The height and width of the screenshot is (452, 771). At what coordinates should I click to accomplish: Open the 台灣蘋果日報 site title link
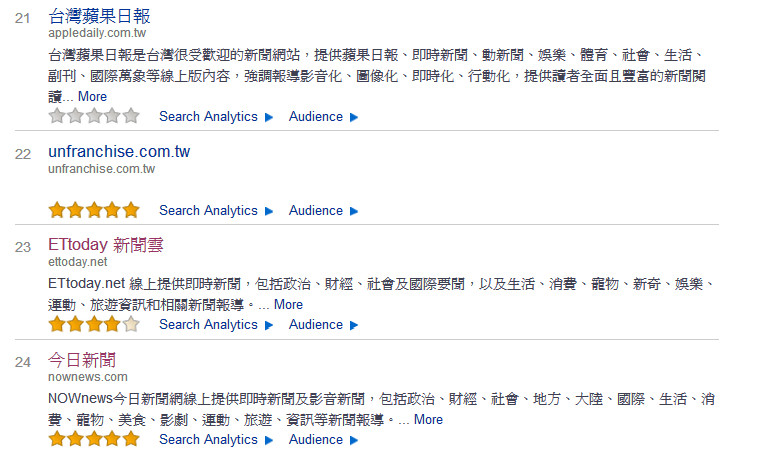pyautogui.click(x=99, y=16)
